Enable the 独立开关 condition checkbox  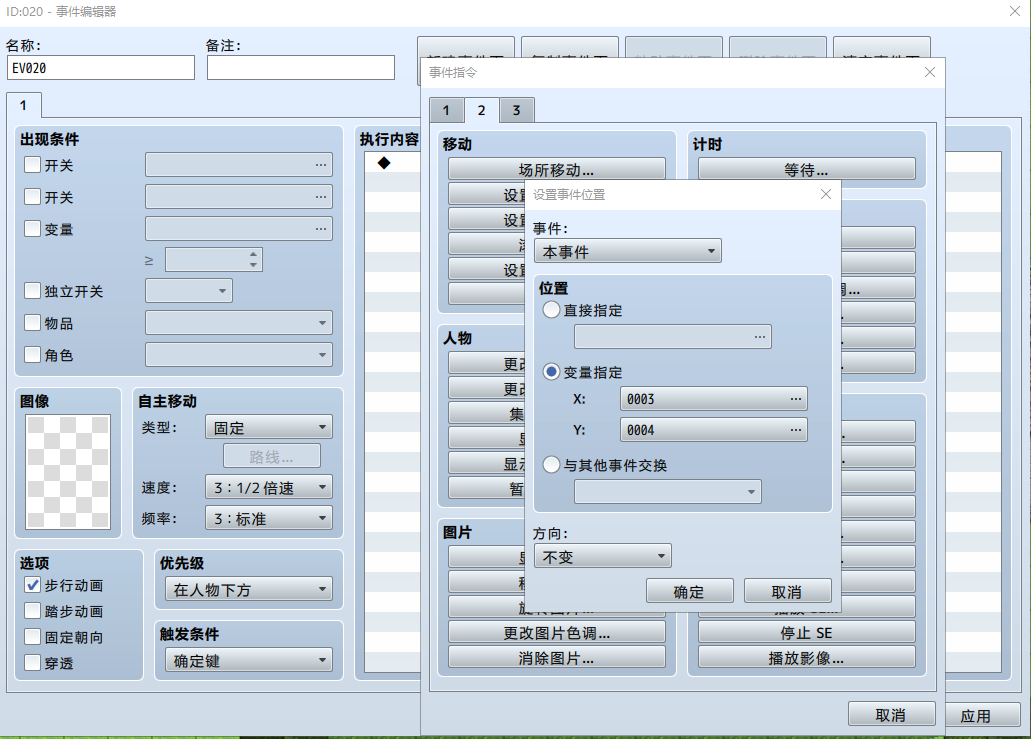(32, 291)
